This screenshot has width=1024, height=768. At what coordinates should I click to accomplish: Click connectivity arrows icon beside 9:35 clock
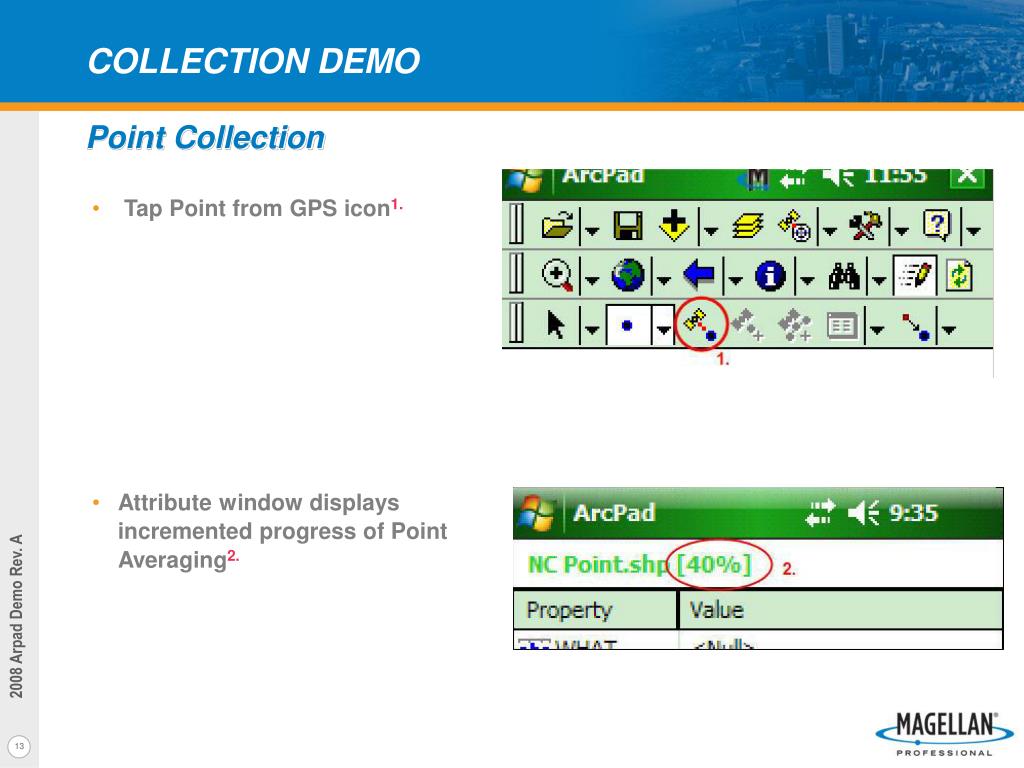click(820, 513)
